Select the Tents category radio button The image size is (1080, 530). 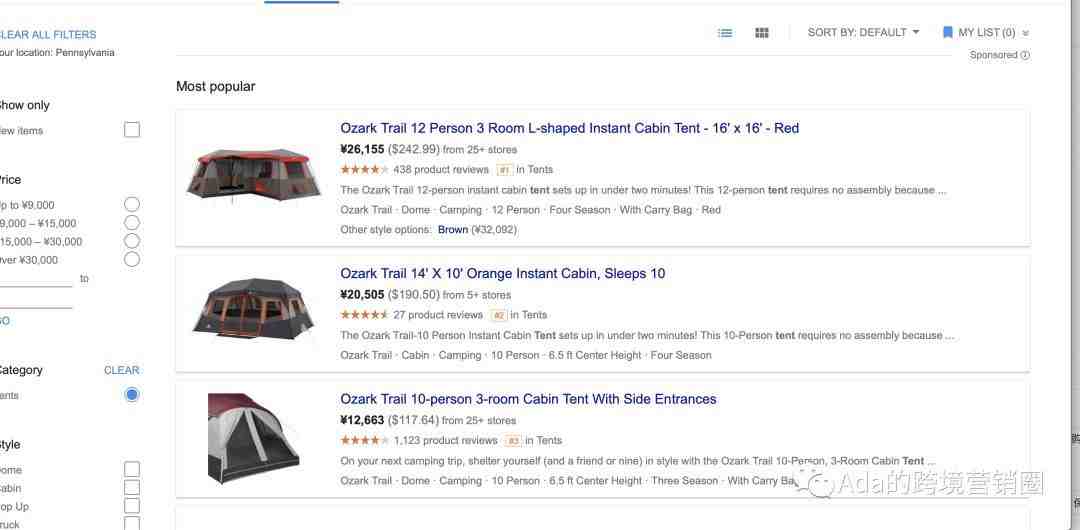tap(132, 395)
